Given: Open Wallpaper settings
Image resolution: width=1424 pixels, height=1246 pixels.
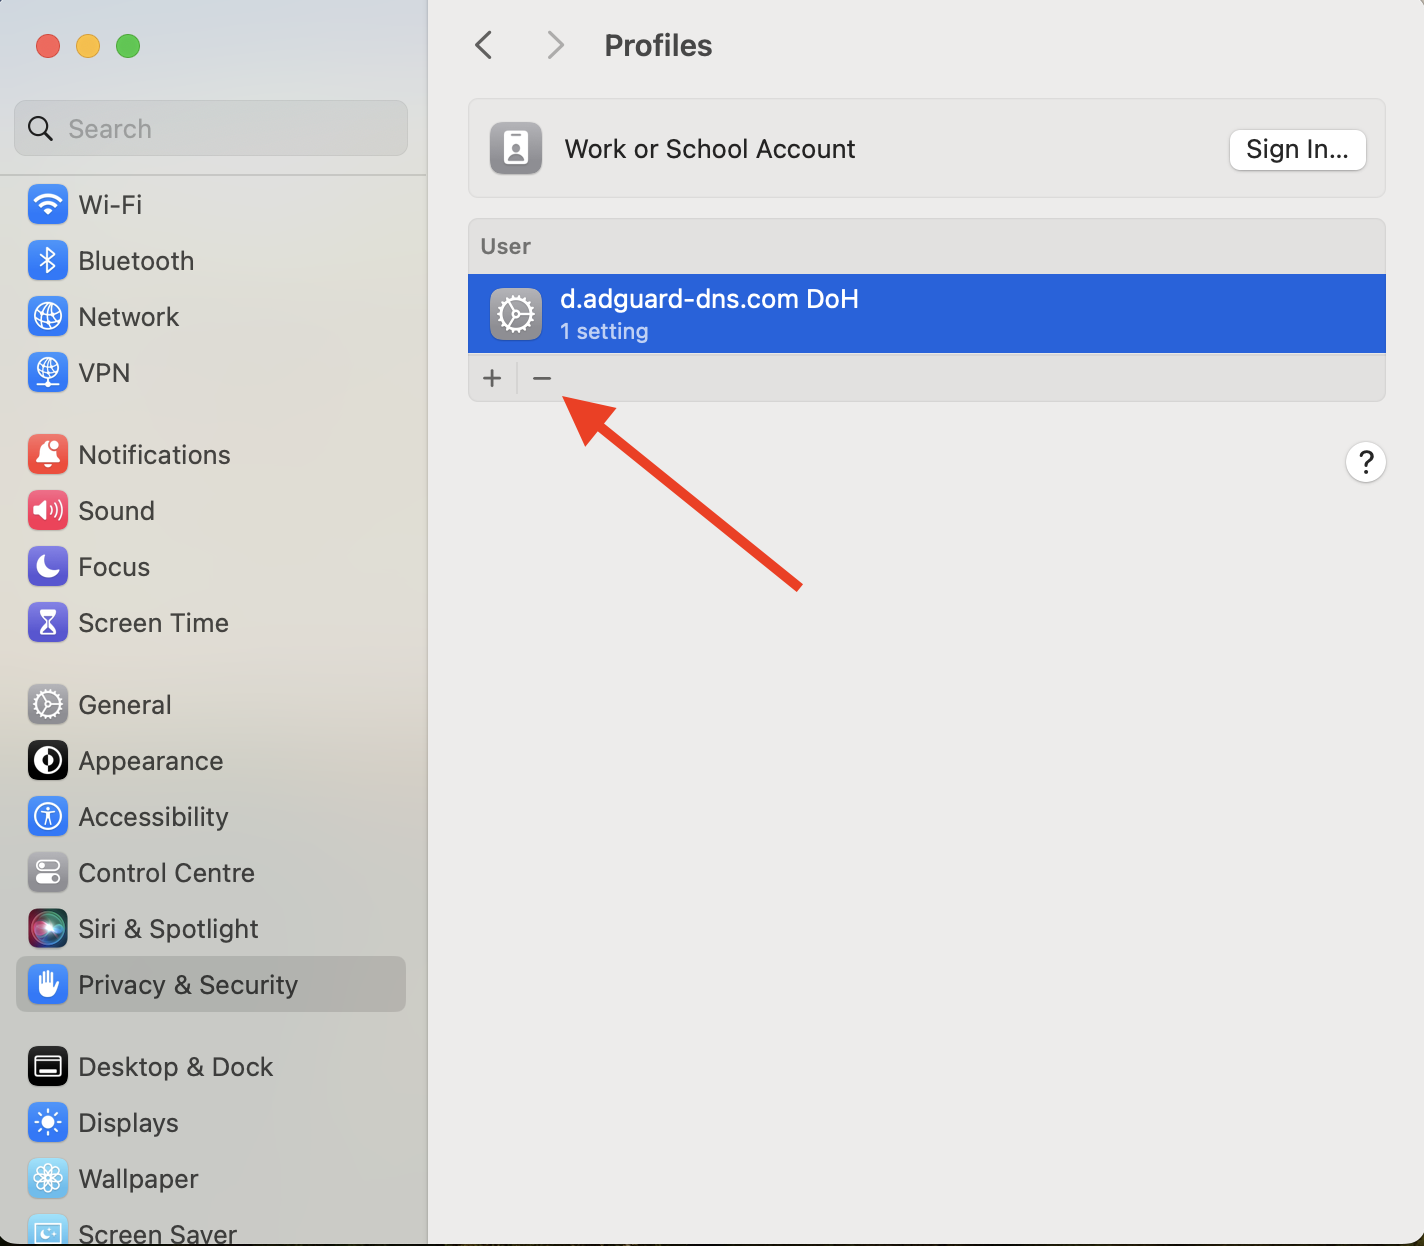Looking at the screenshot, I should (x=137, y=1178).
